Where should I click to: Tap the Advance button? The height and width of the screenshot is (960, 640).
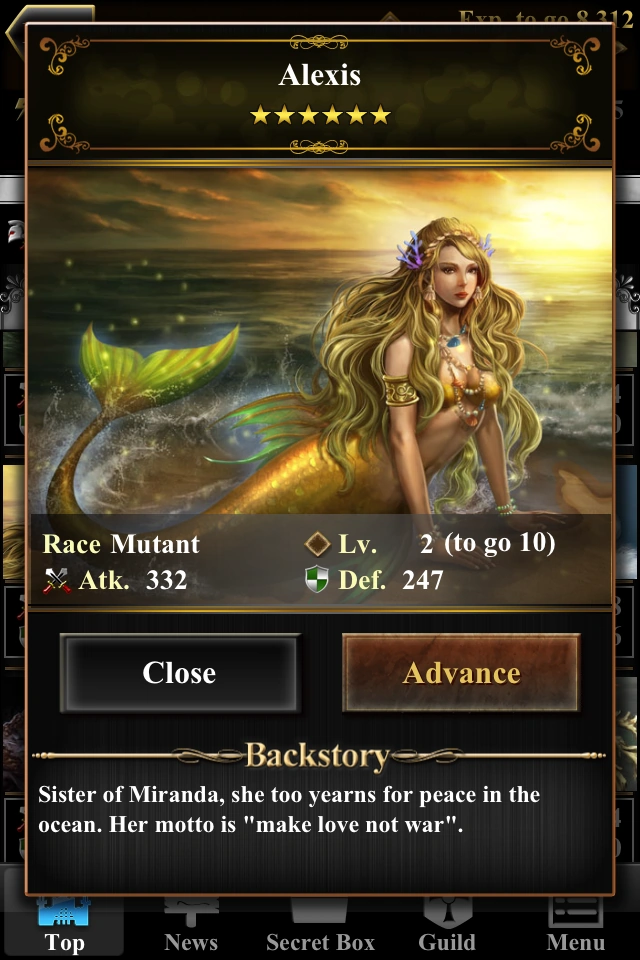(461, 673)
